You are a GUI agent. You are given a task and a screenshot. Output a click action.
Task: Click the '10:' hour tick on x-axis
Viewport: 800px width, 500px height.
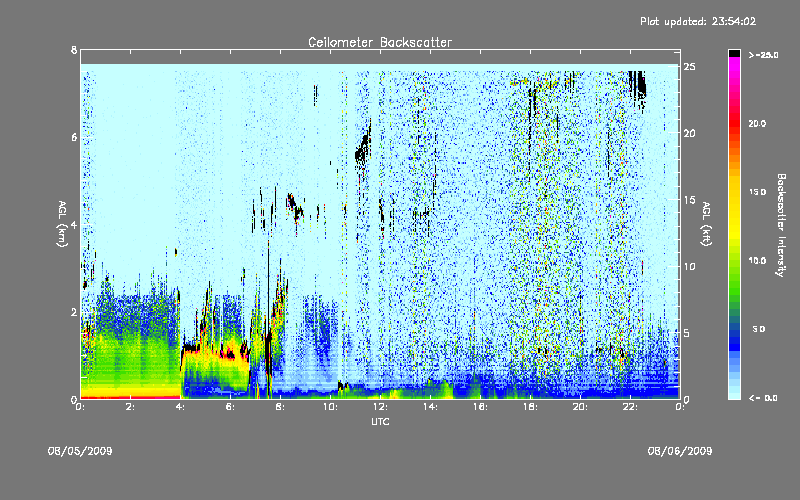pyautogui.click(x=330, y=407)
